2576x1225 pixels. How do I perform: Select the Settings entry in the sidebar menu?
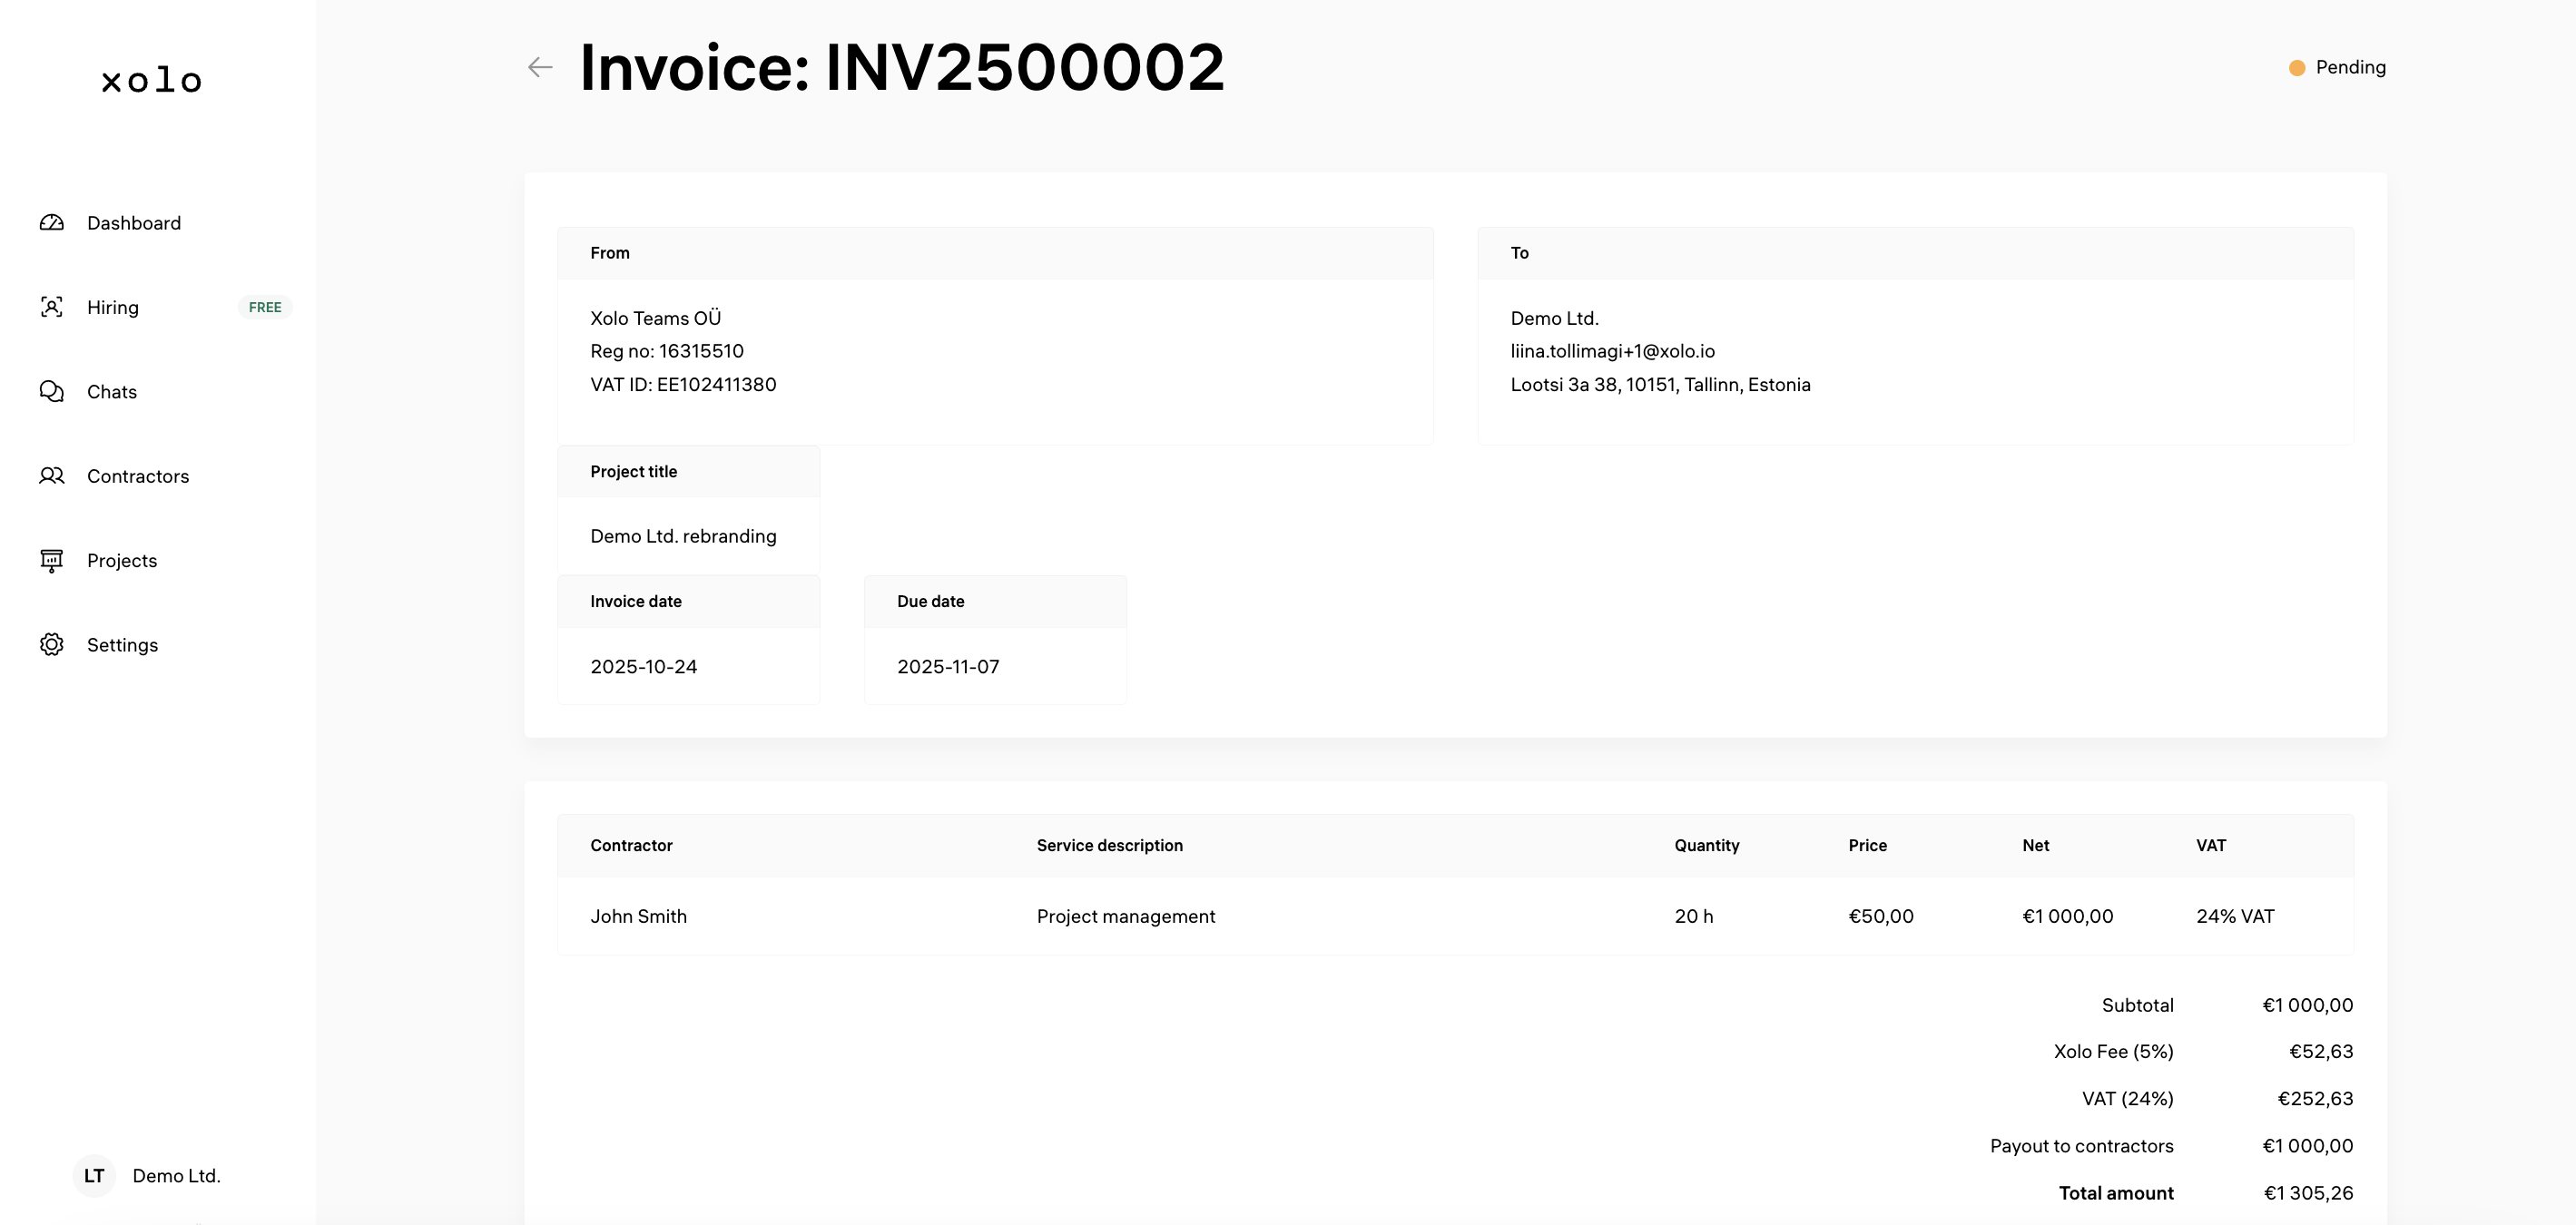point(122,644)
